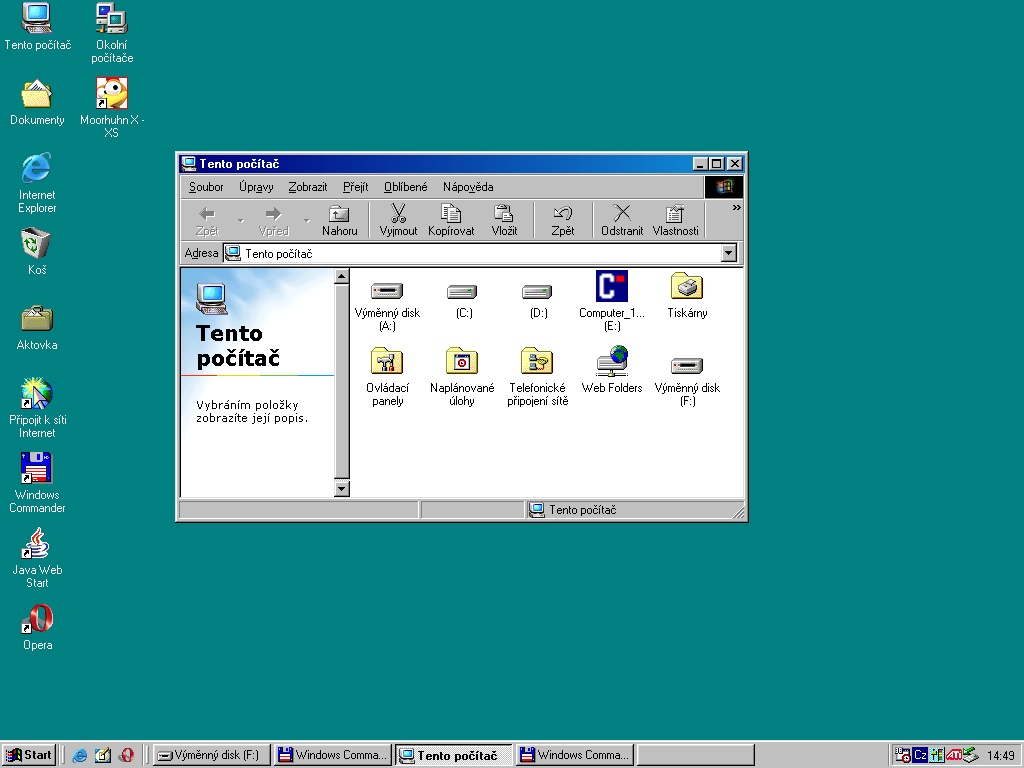Image resolution: width=1024 pixels, height=768 pixels.
Task: Expand the toolbar overflow chevron
Action: (736, 208)
